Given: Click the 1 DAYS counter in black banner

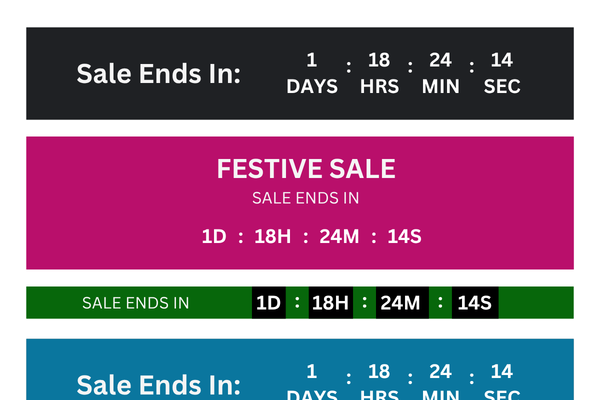Looking at the screenshot, I should [312, 73].
